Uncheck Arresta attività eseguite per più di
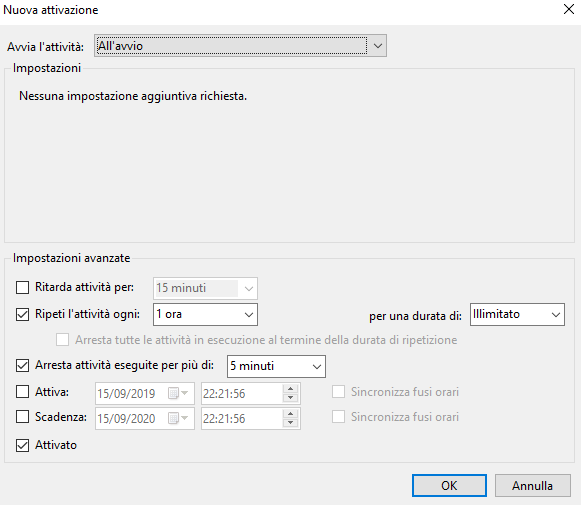 [x=23, y=366]
